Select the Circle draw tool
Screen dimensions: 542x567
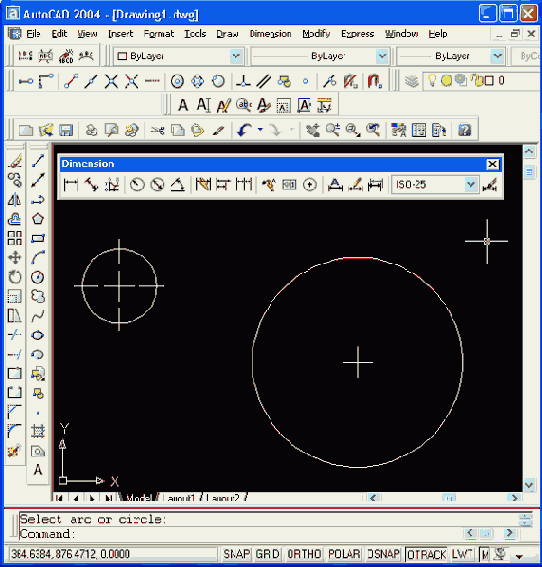pyautogui.click(x=38, y=277)
